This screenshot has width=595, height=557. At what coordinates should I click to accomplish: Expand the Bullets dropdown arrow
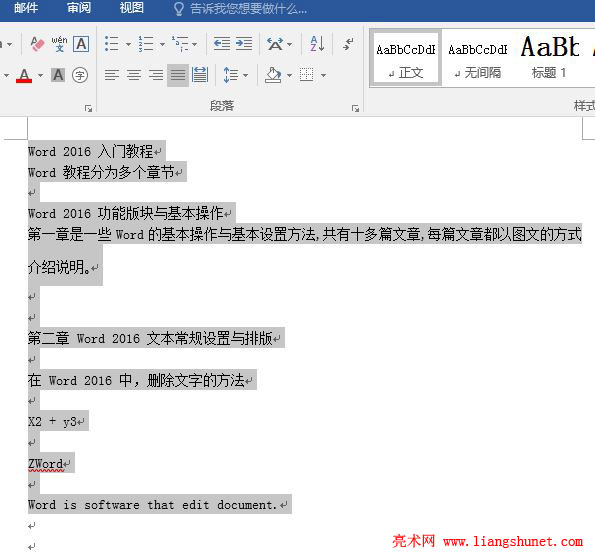(128, 44)
